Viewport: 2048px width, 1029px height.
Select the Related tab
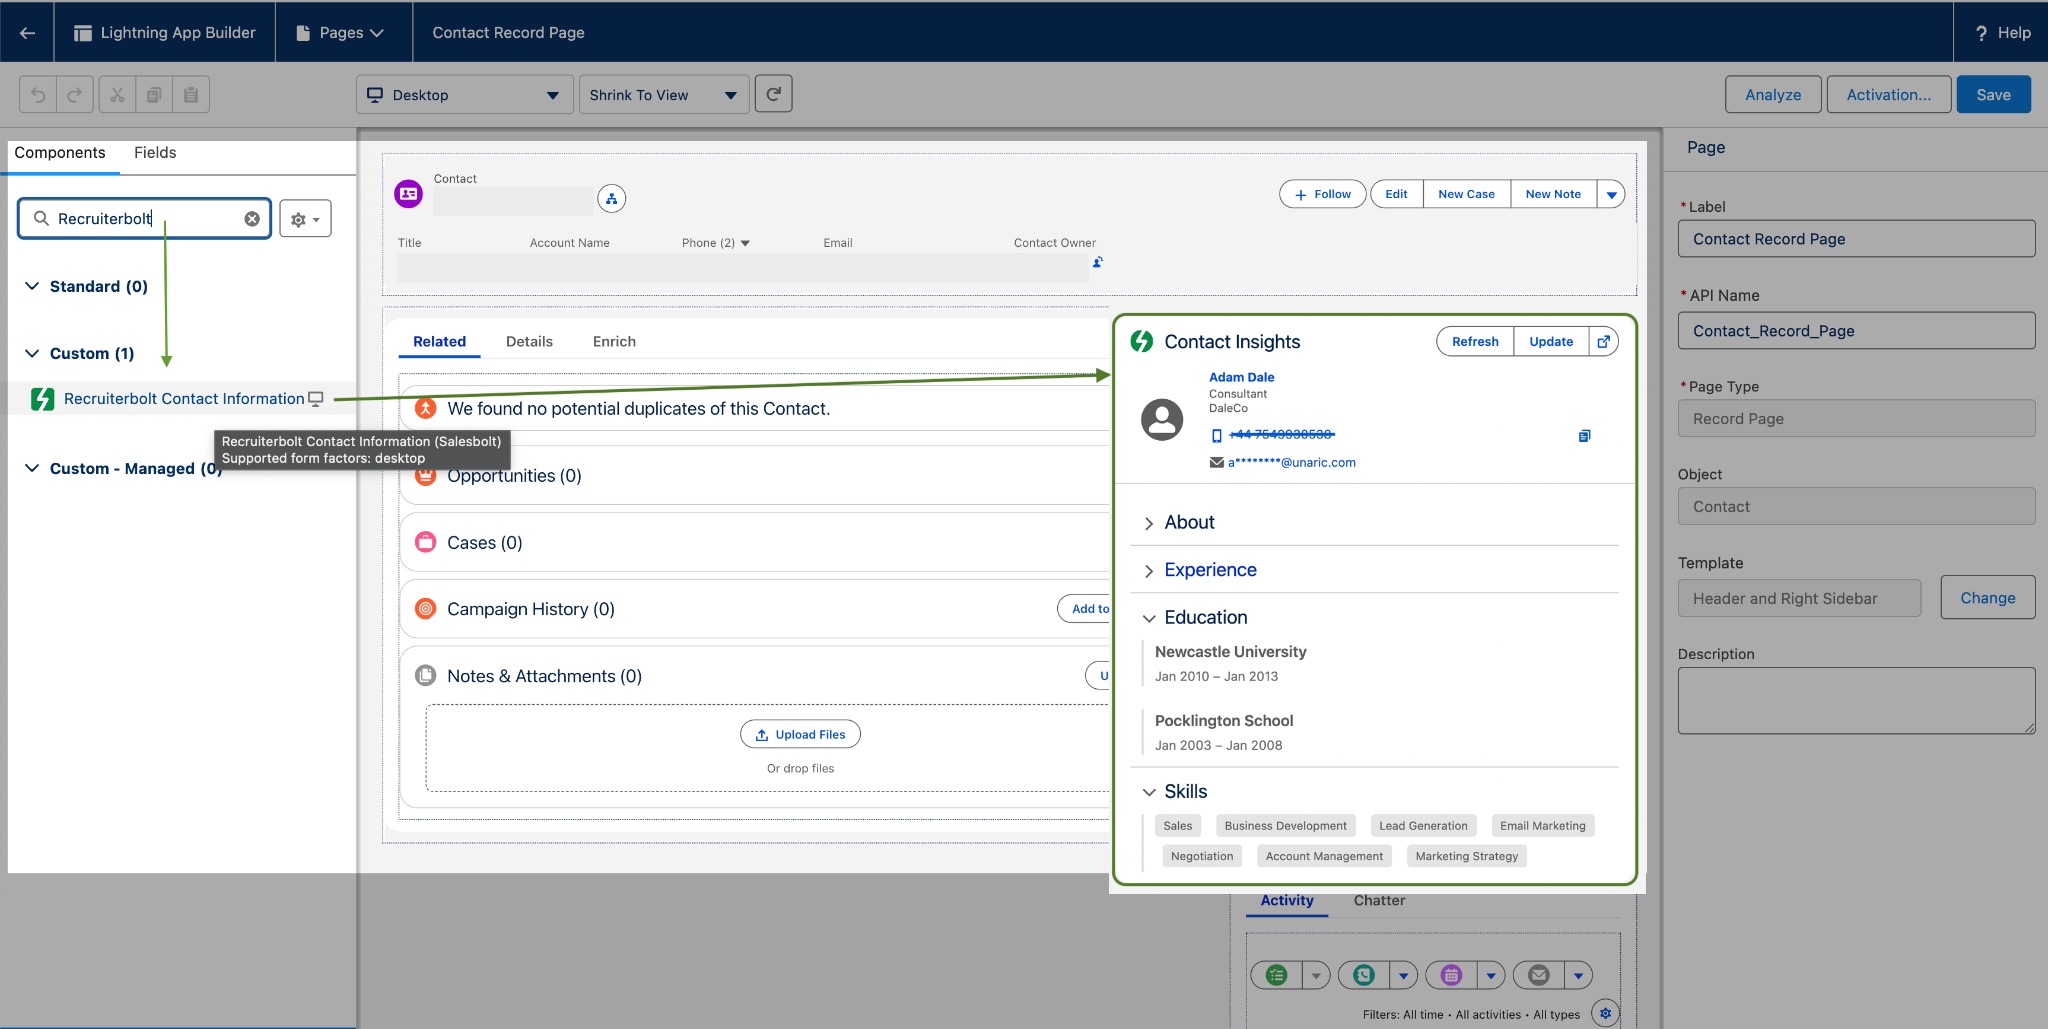coord(440,342)
